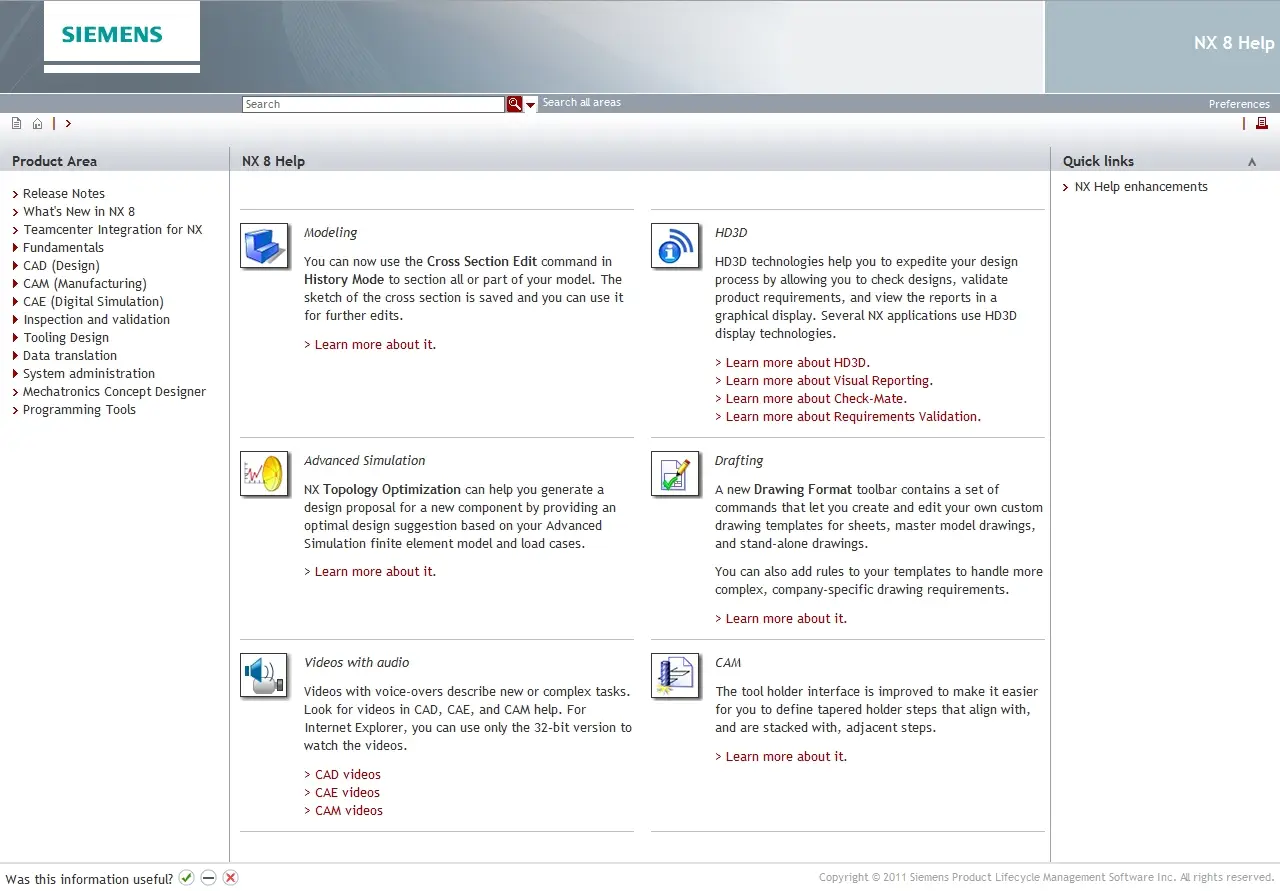This screenshot has width=1280, height=891.
Task: Click the NX 8 Help banner title
Action: click(x=1234, y=43)
